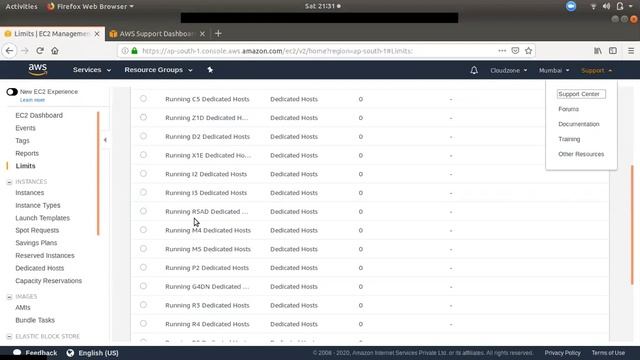Open the notifications bell icon
Viewport: 640px width, 360px height.
474,70
